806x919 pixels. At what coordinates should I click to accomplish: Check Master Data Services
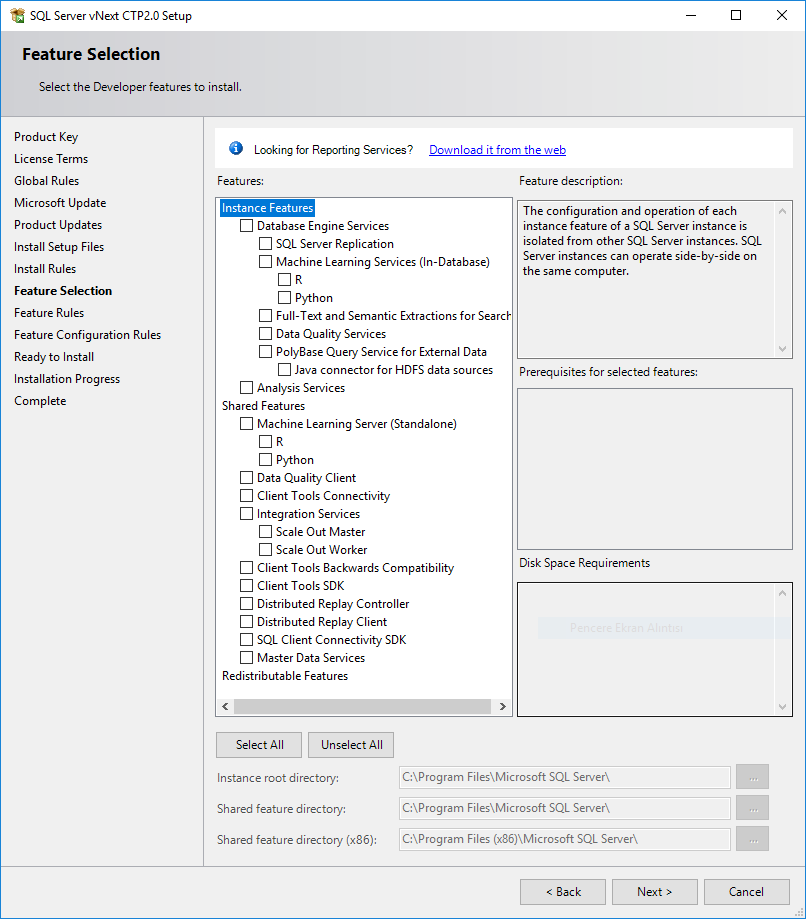[246, 657]
